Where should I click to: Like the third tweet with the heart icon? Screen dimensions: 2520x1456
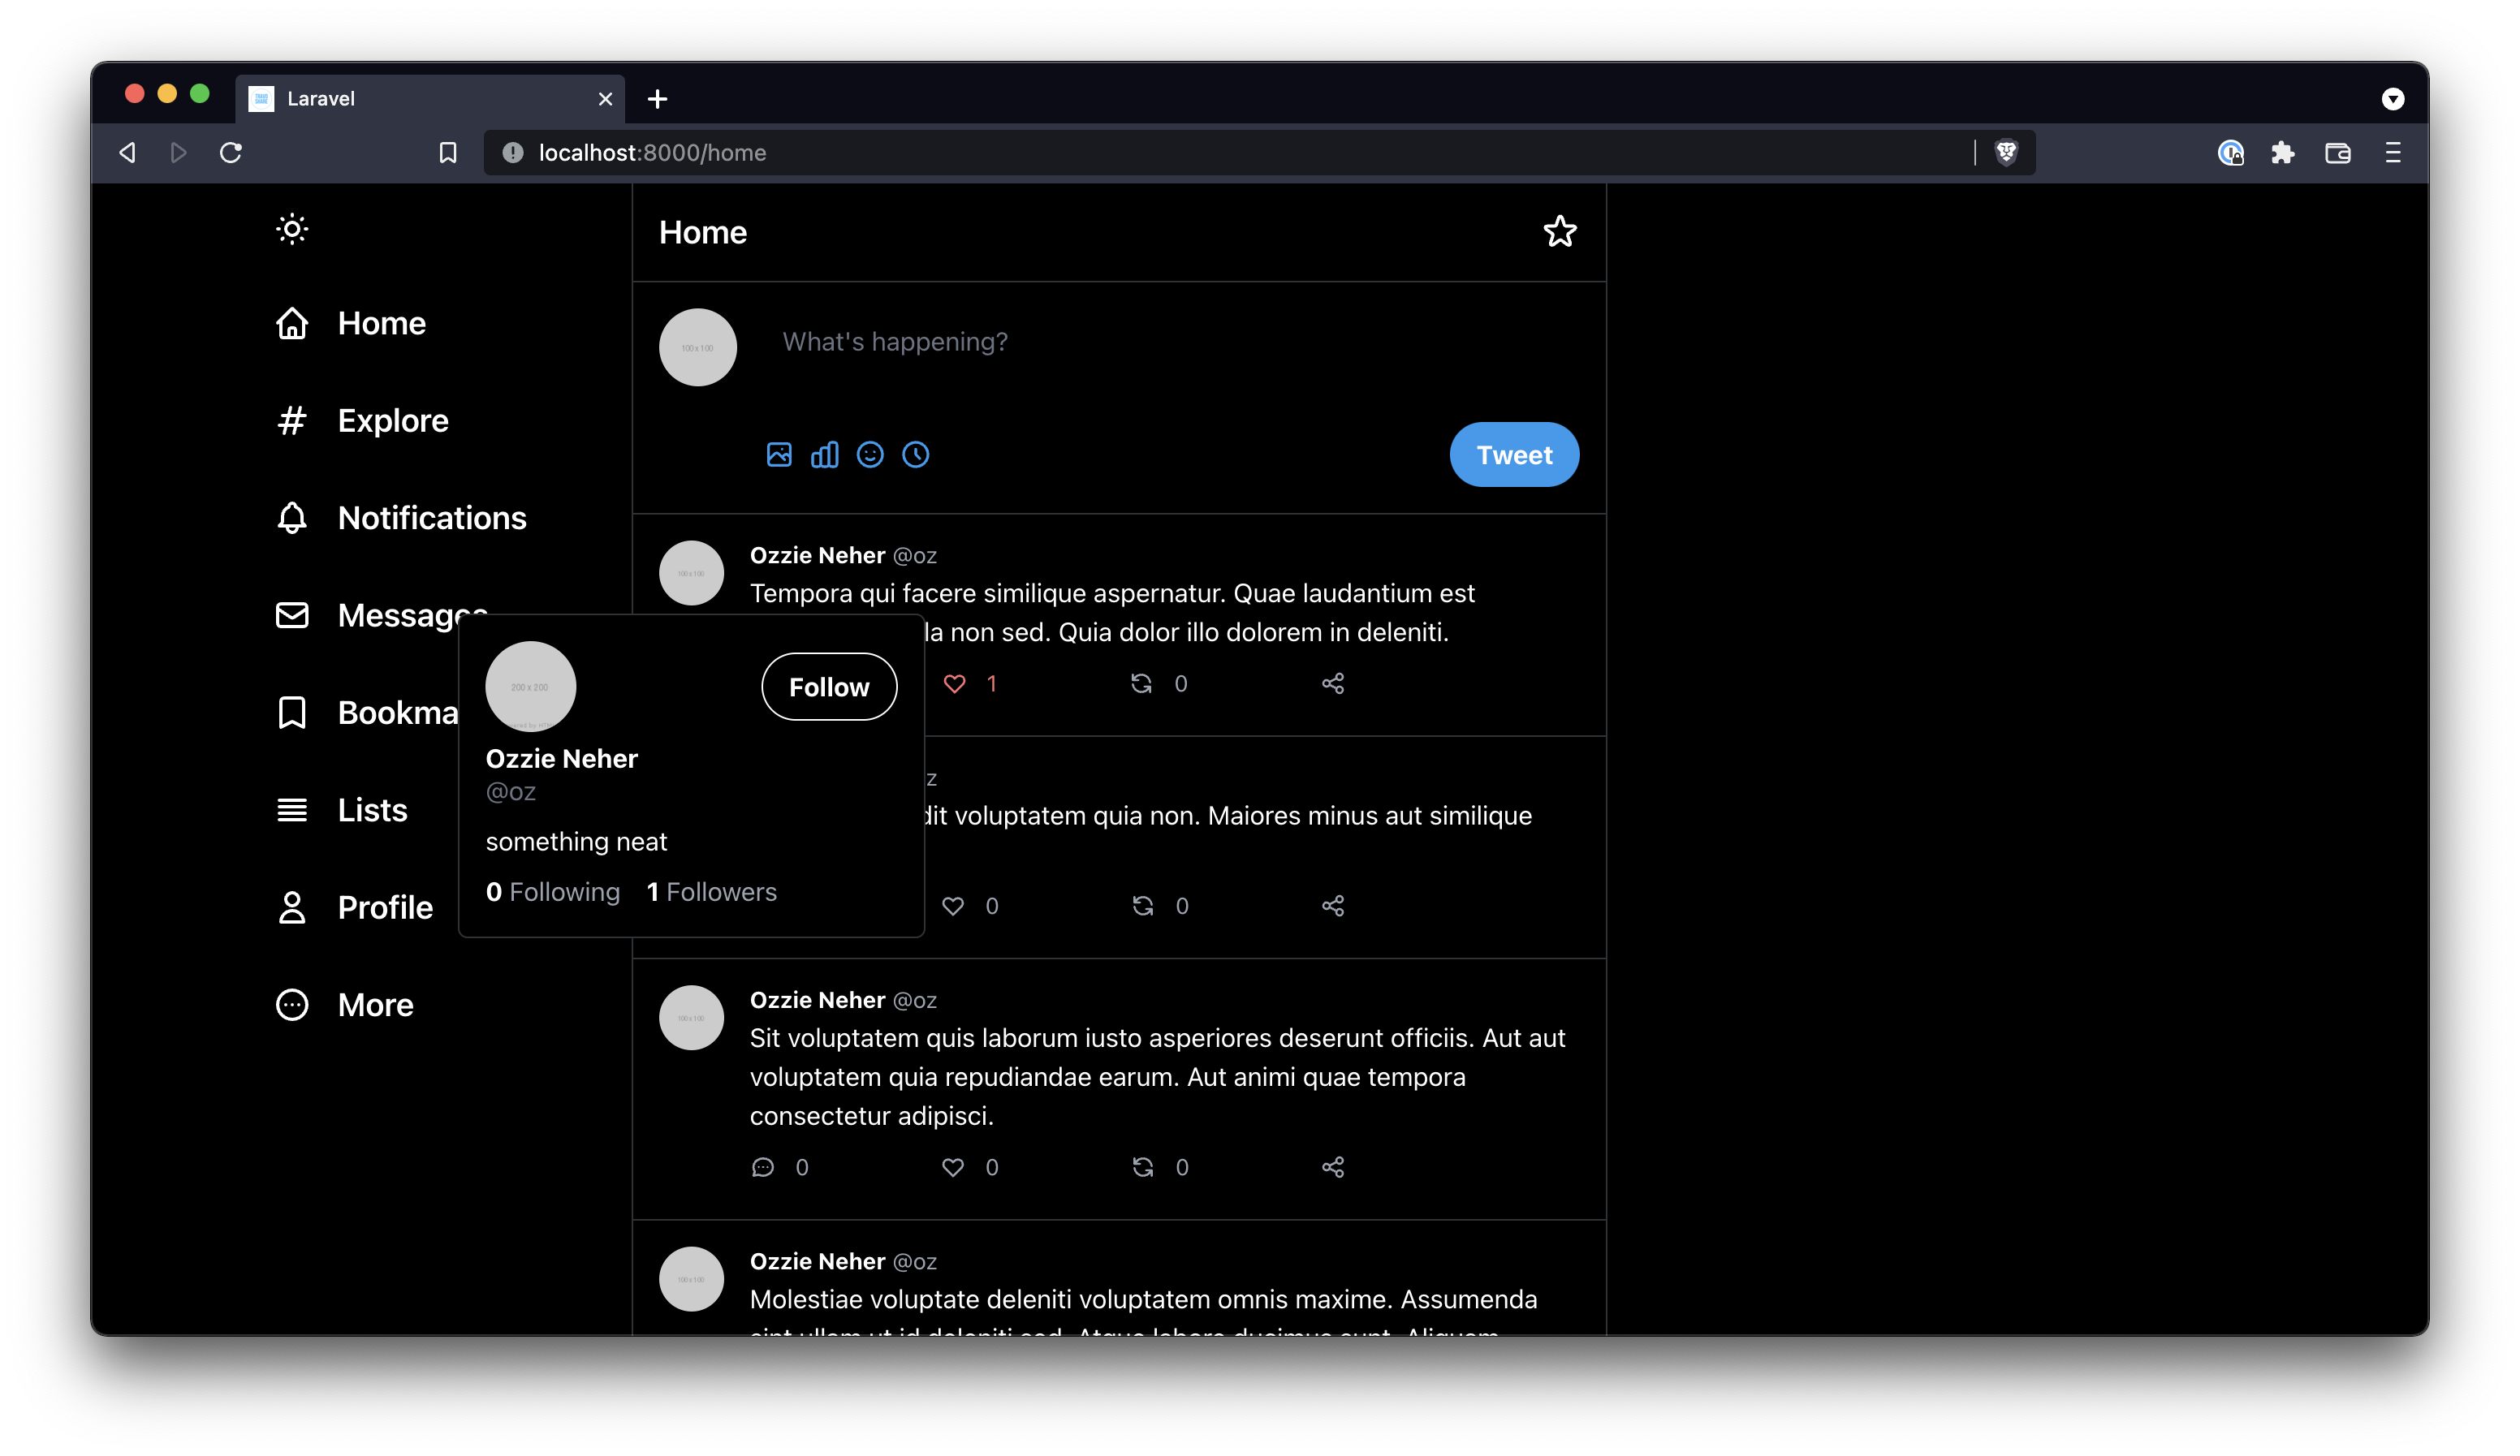point(953,1167)
